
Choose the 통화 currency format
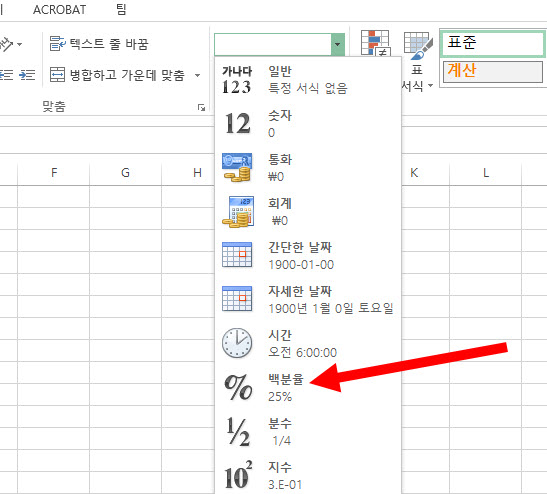[x=308, y=167]
